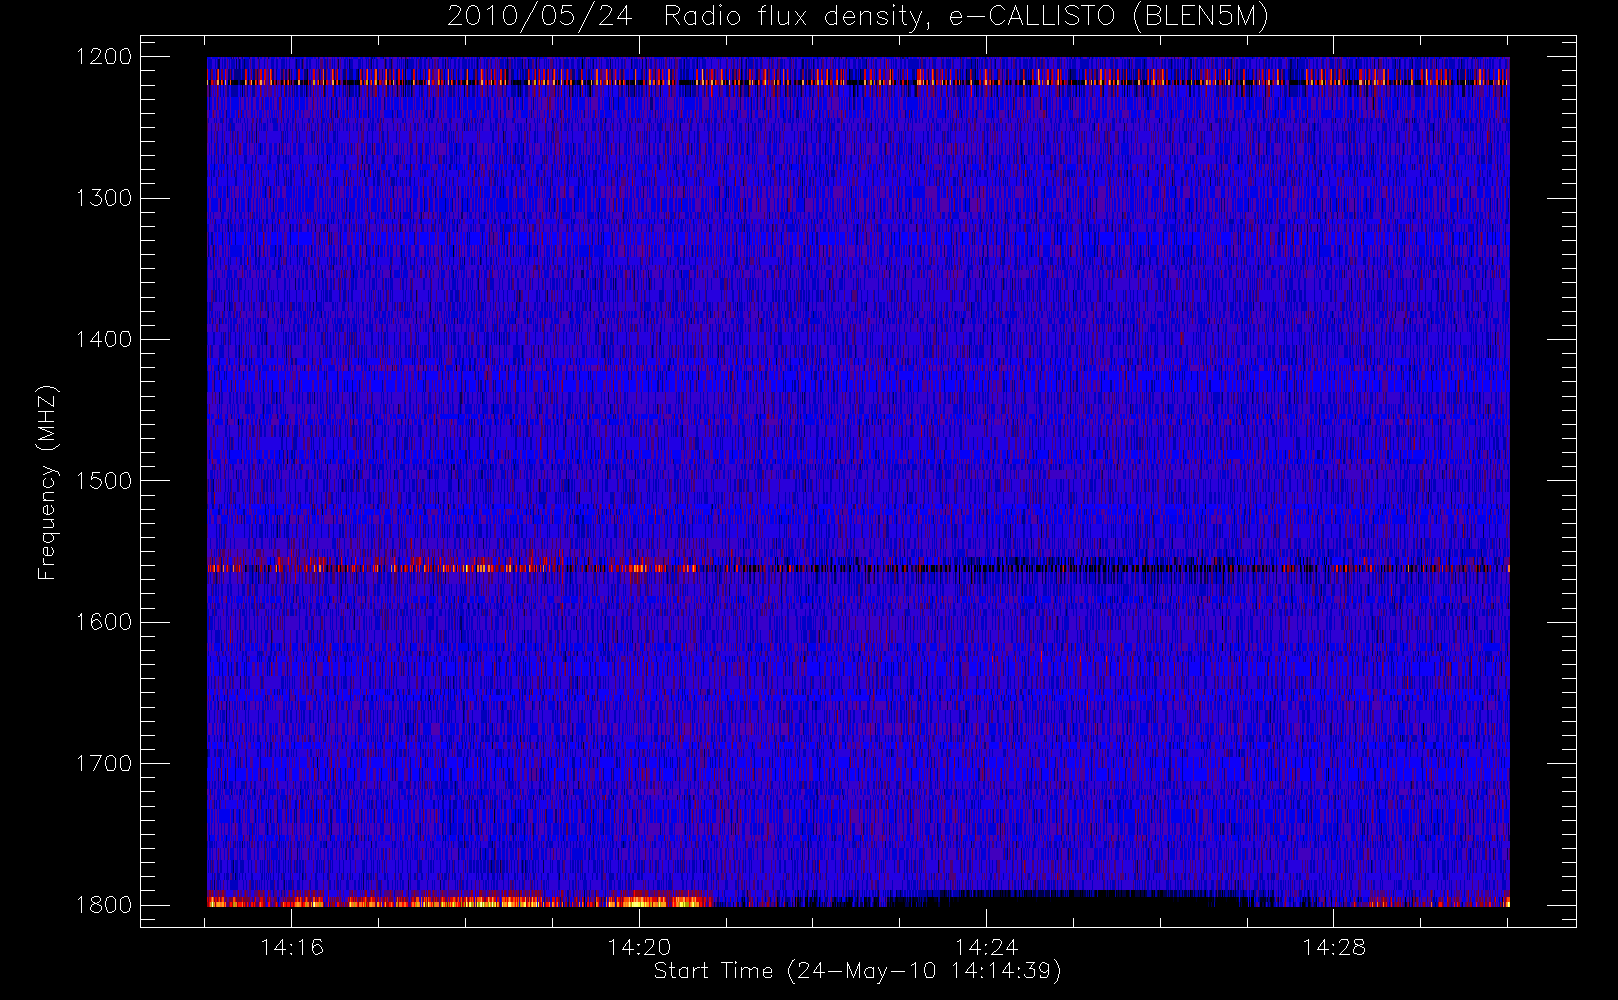Click the '1400' frequency axis label
This screenshot has width=1618, height=1000.
click(x=104, y=339)
